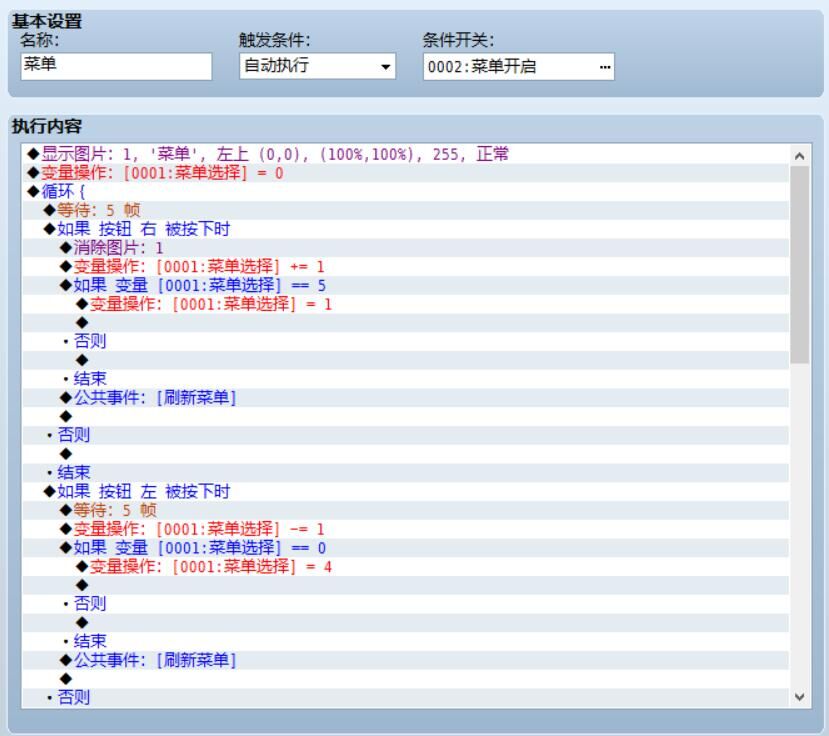Viewport: 829px width, 736px height.
Task: Open the 触发条件 dropdown showing 自动执行
Action: coord(317,66)
